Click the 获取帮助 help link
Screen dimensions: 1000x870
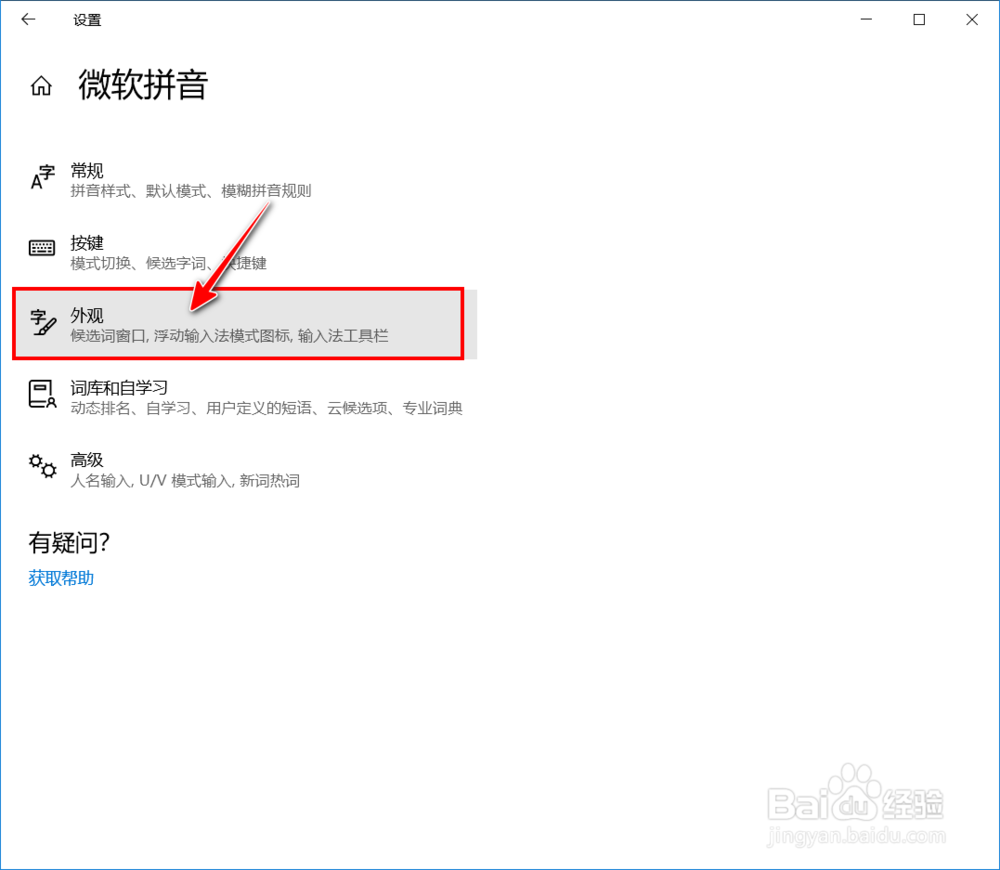[60, 577]
